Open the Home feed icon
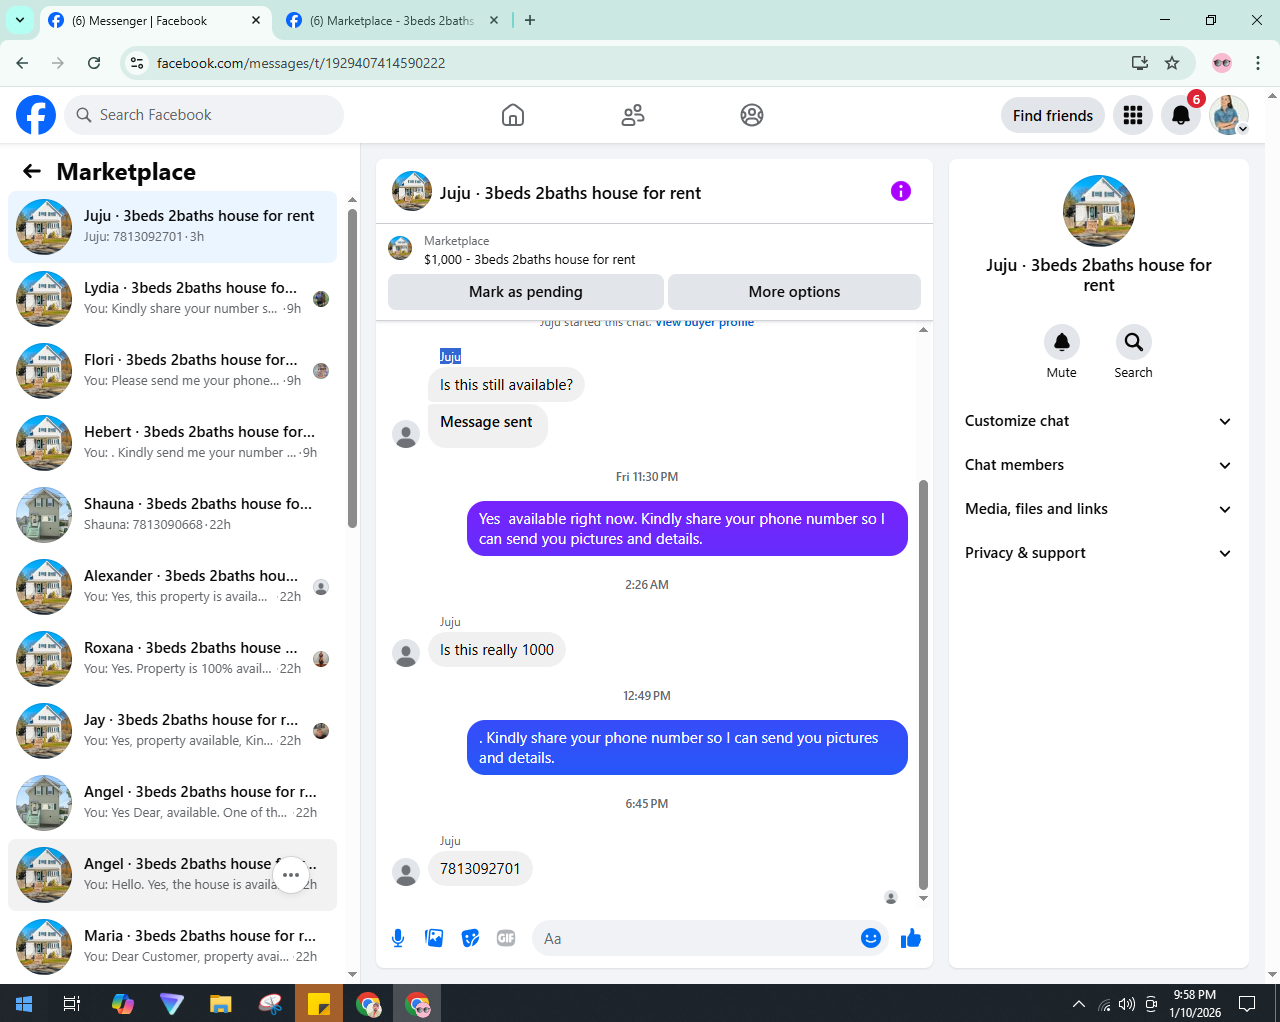The height and width of the screenshot is (1022, 1280). pos(513,115)
